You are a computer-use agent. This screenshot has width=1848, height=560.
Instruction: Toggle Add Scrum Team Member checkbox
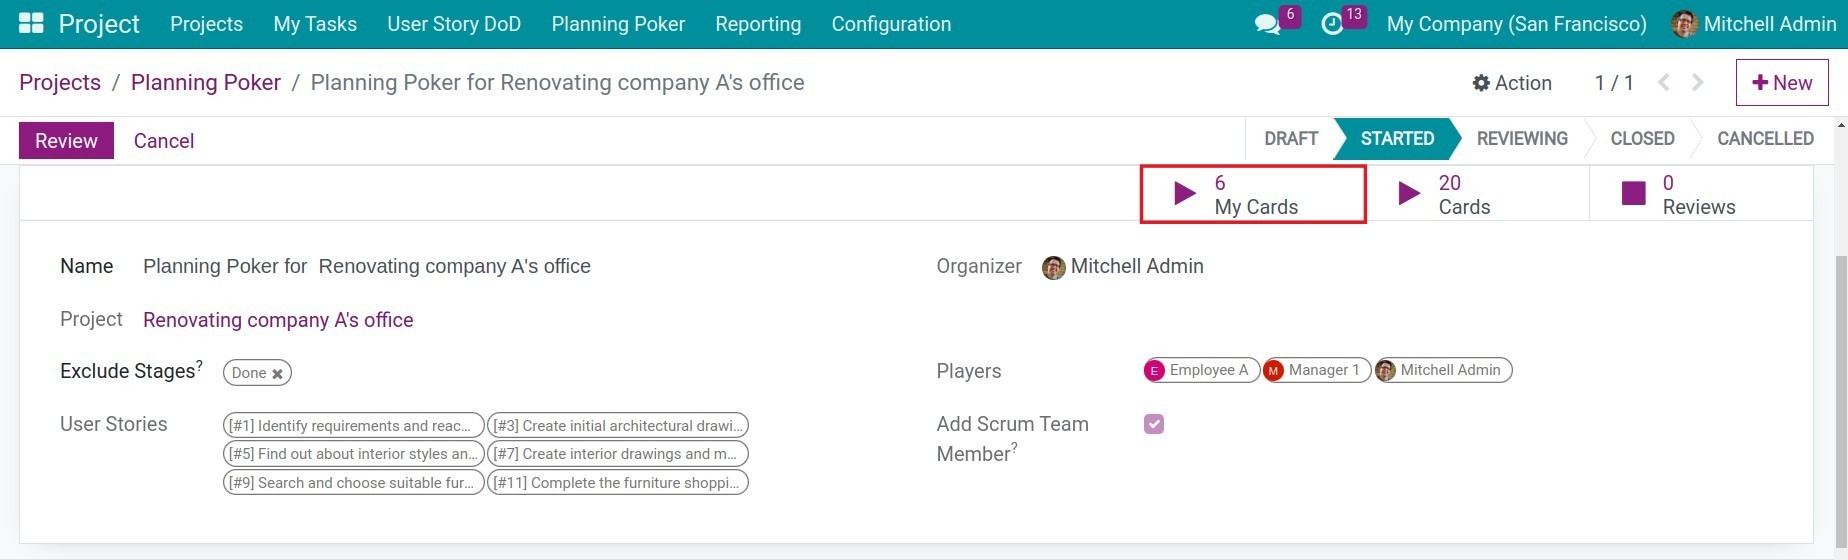pos(1154,424)
